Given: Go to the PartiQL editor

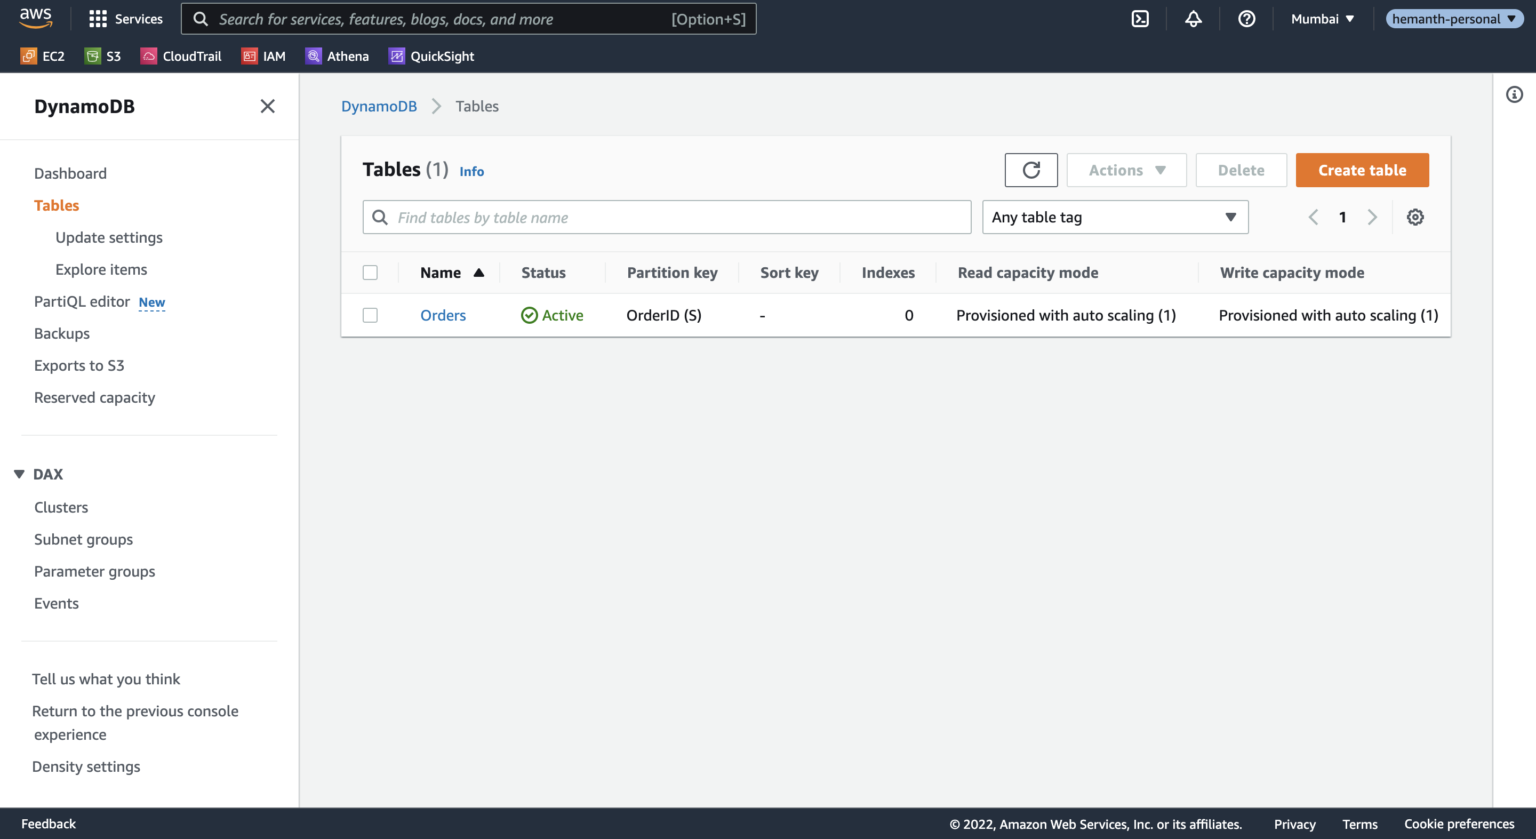Looking at the screenshot, I should point(82,301).
